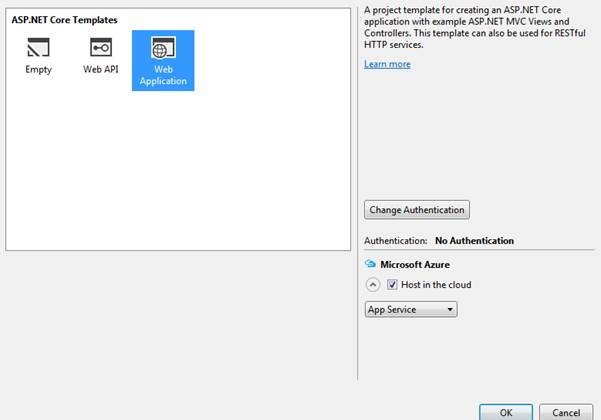Click the Authentication: label
The height and width of the screenshot is (420, 601).
(396, 241)
